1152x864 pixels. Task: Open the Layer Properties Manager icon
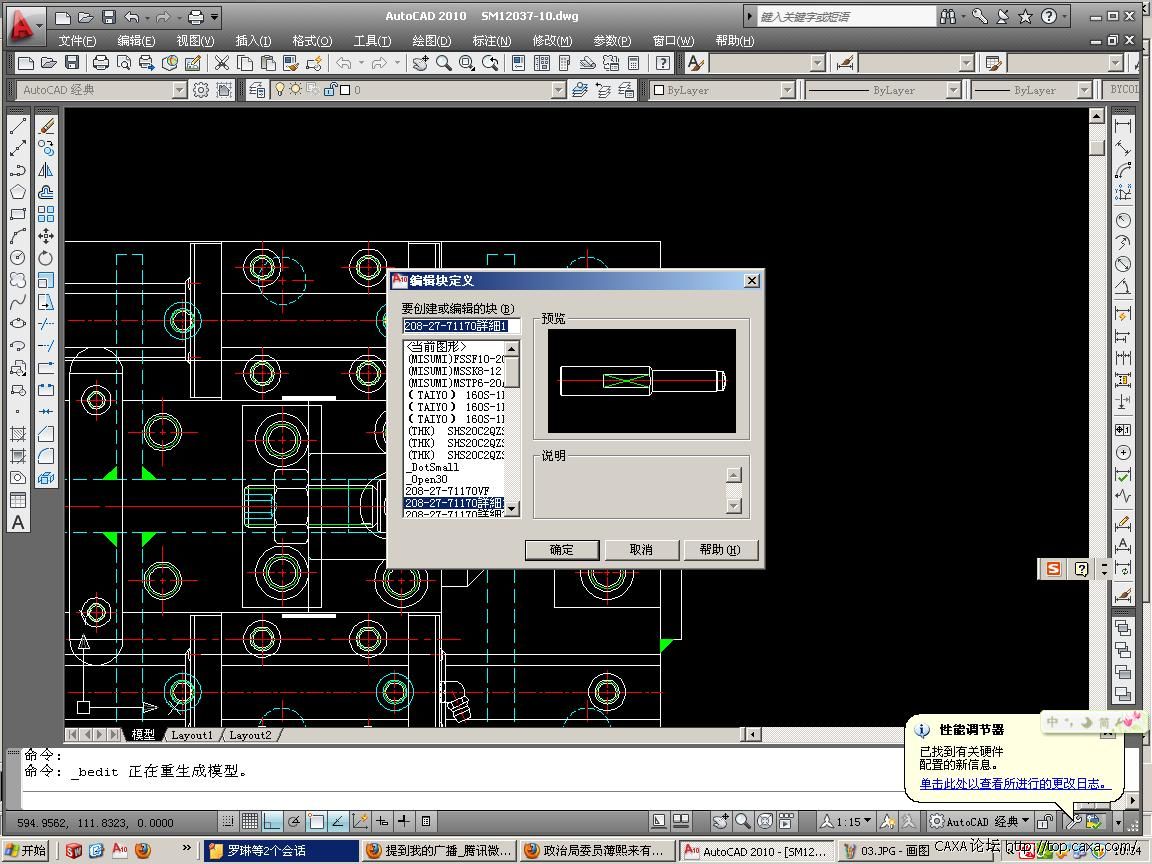pos(257,90)
